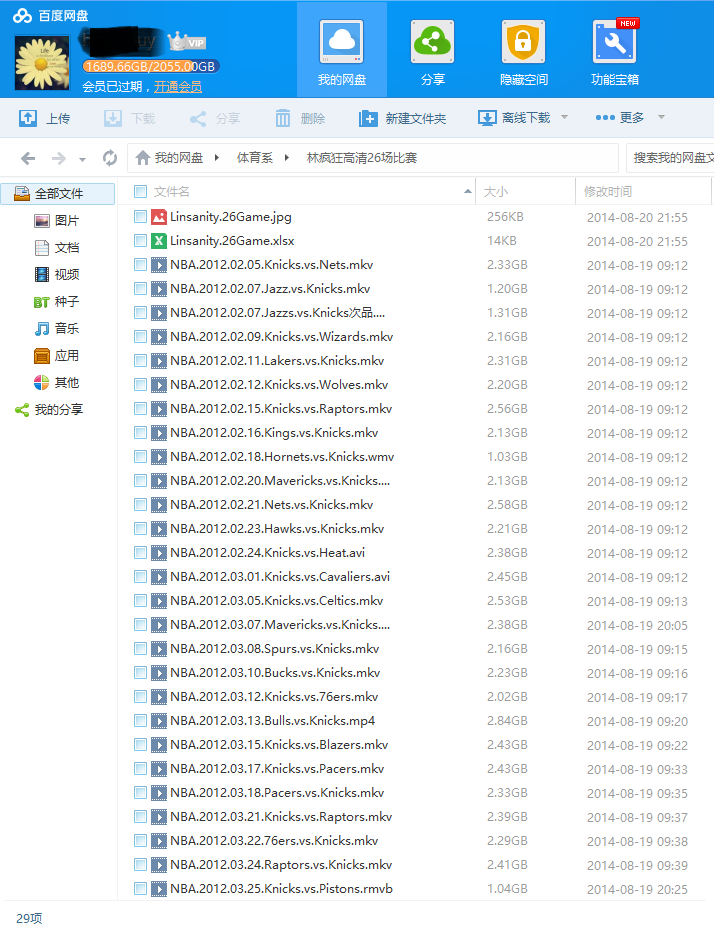Select 图片 category in sidebar
714x937 pixels.
click(57, 221)
